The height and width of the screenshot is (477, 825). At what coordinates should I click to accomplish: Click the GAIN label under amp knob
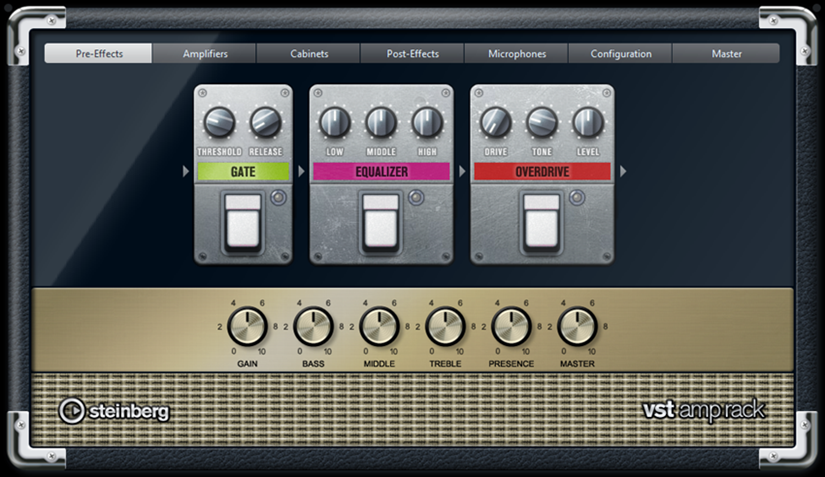coord(247,363)
